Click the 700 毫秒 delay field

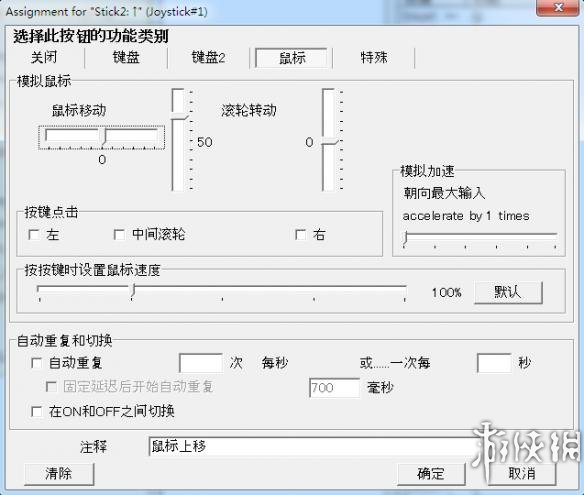pos(334,388)
